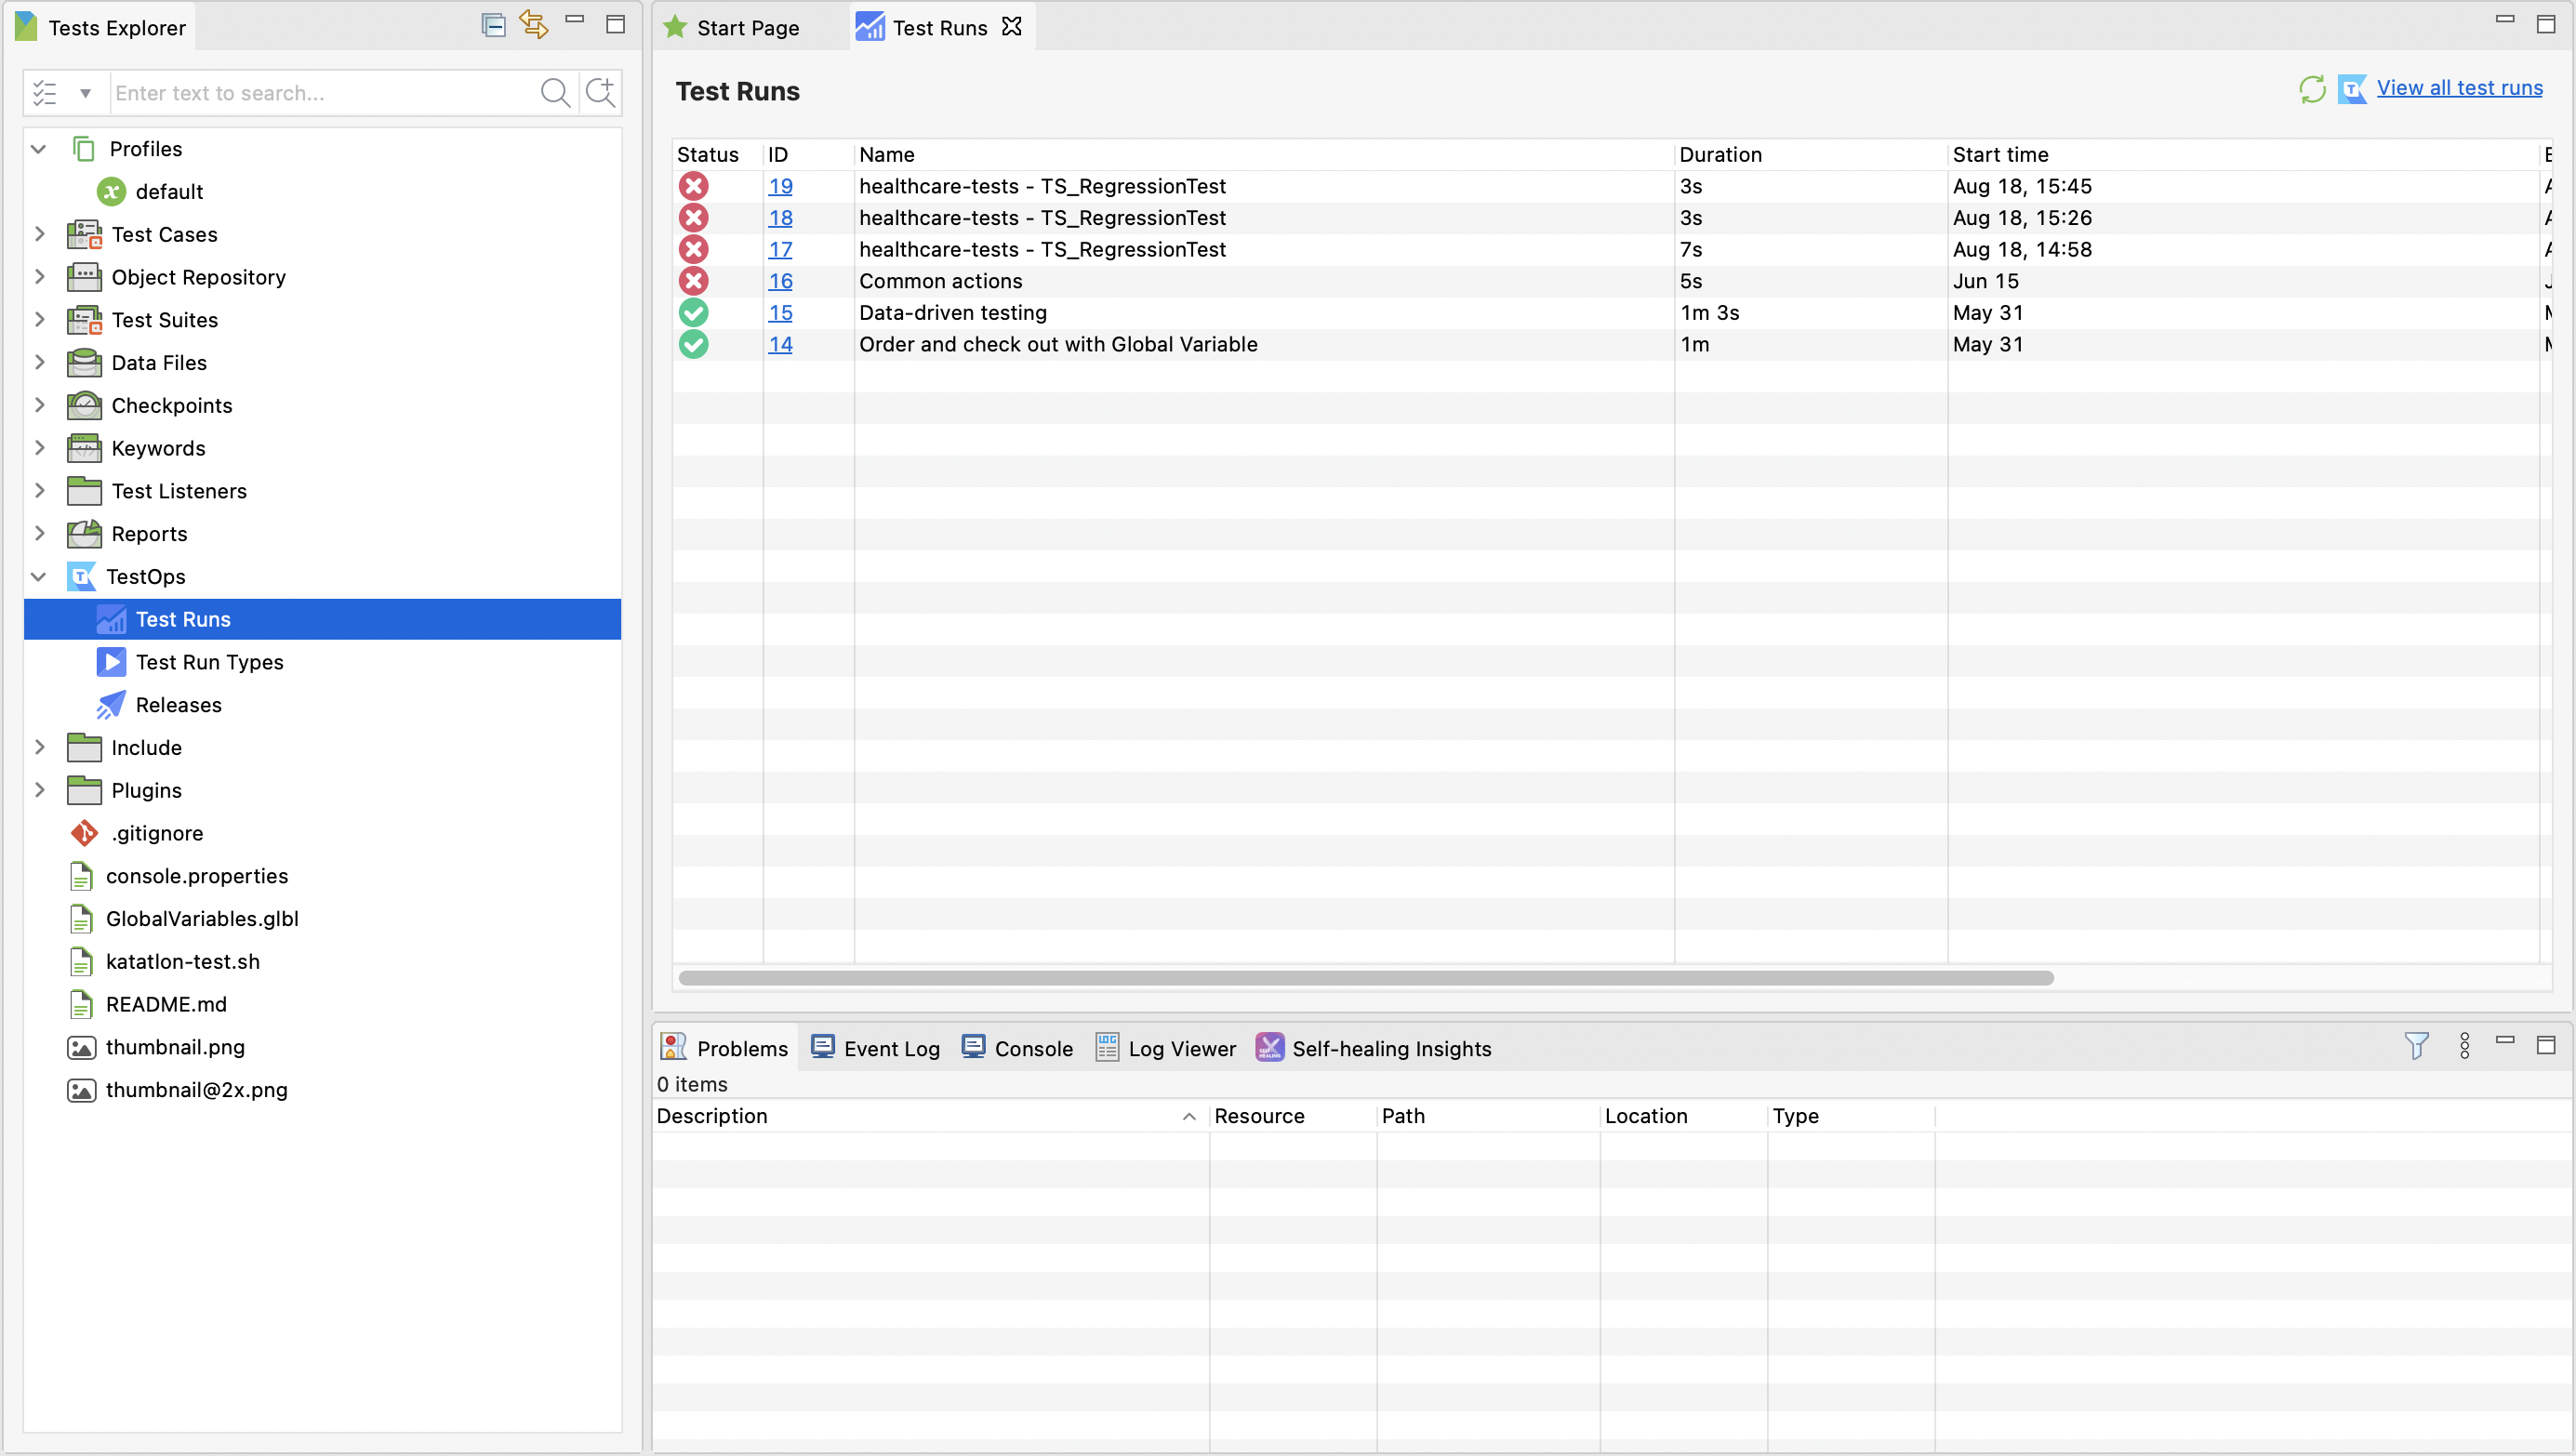Expand the Profiles tree item
2576x1456 pixels.
tap(41, 149)
